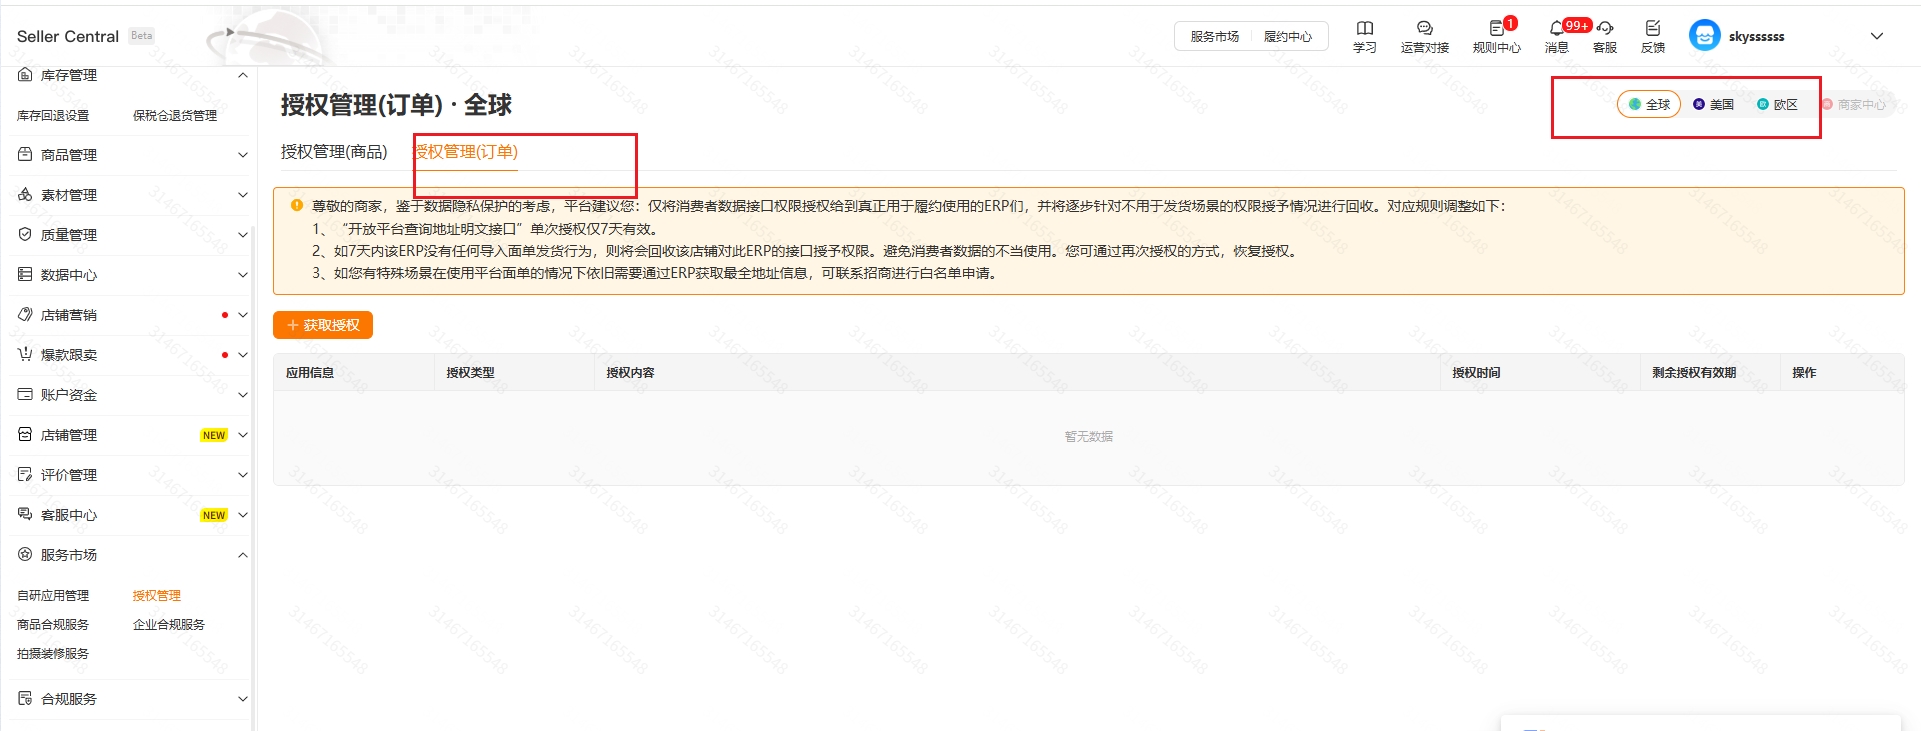Click the 服务市场 star icon in sidebar
1921x731 pixels.
tap(25, 555)
